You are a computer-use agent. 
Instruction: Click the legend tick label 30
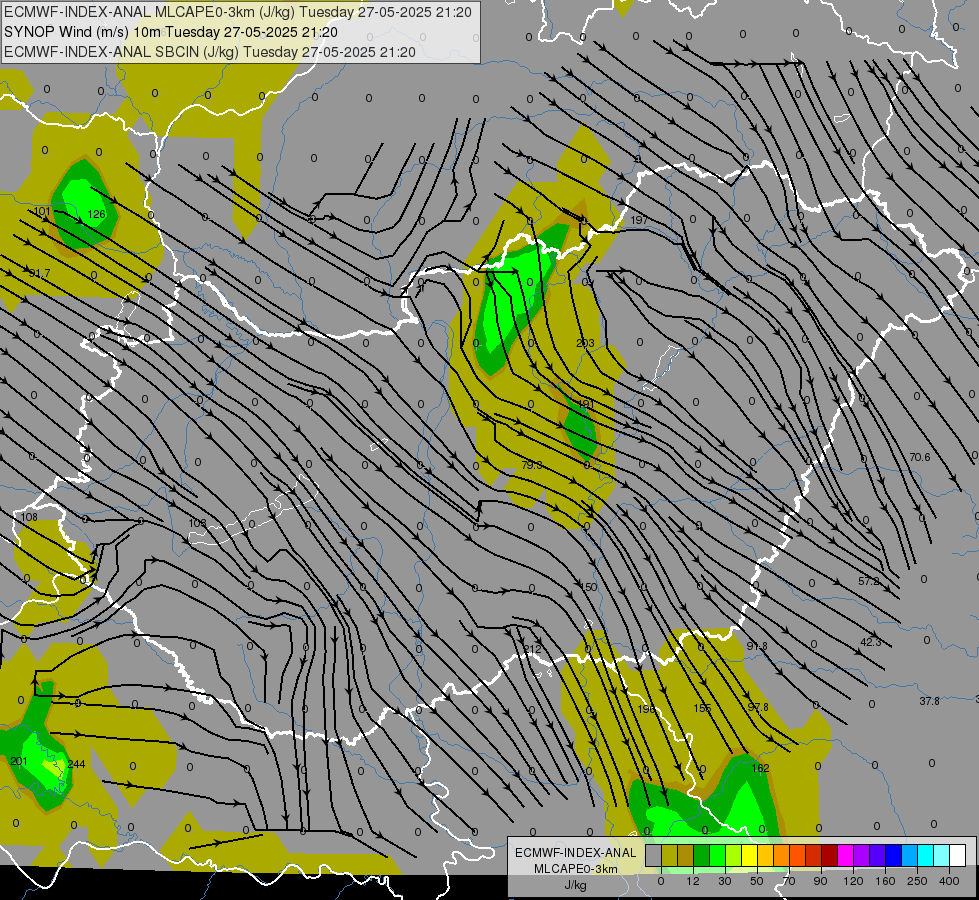(724, 881)
